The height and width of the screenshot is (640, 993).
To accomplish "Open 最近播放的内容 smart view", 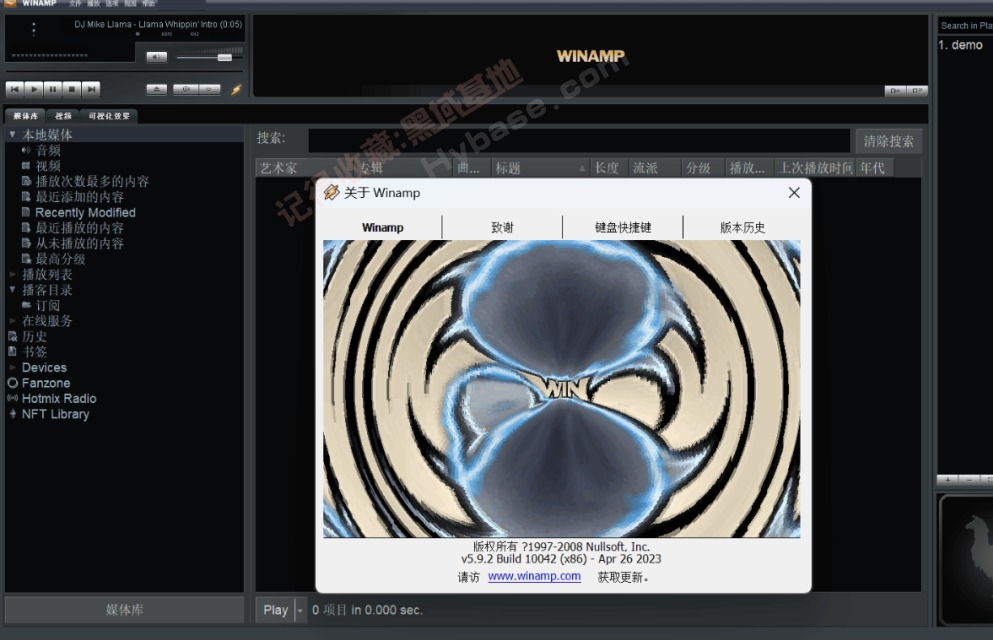I will pyautogui.click(x=80, y=228).
